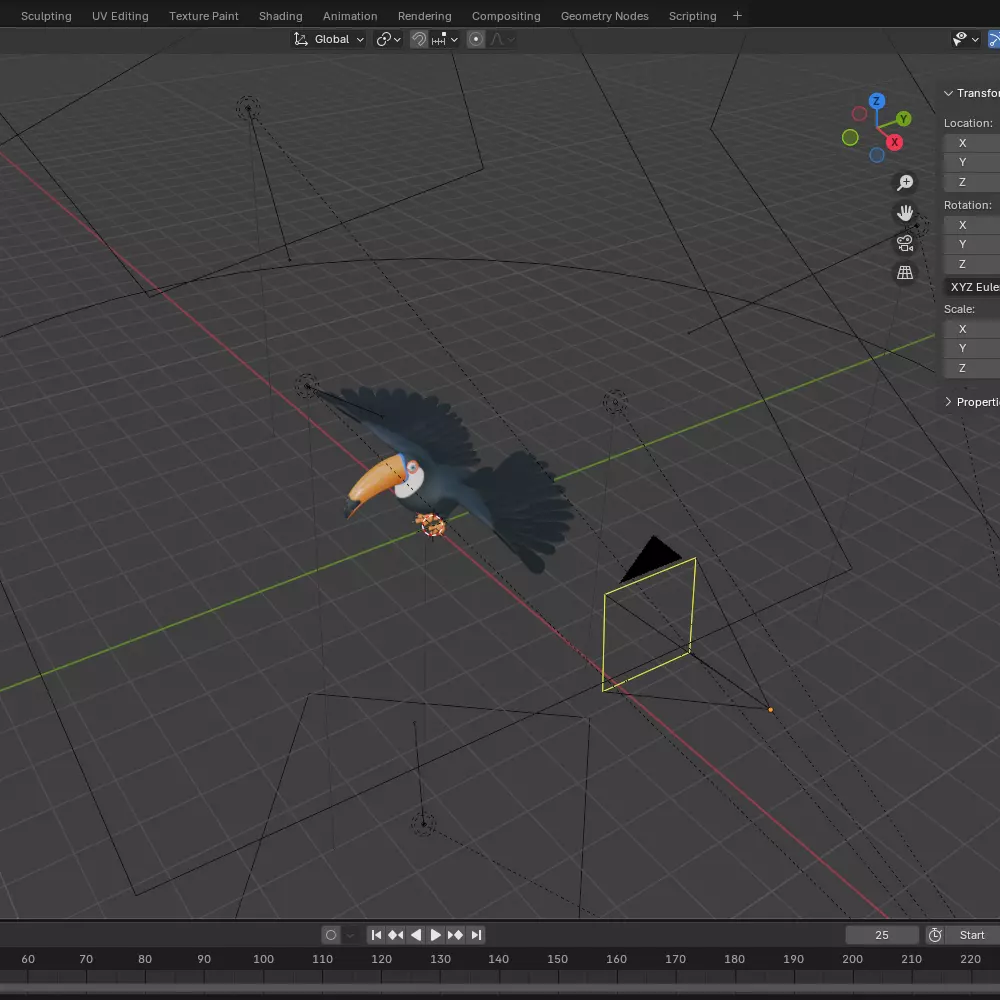1000x1000 pixels.
Task: Open object visibility and selectability dropdown
Action: pyautogui.click(x=965, y=40)
